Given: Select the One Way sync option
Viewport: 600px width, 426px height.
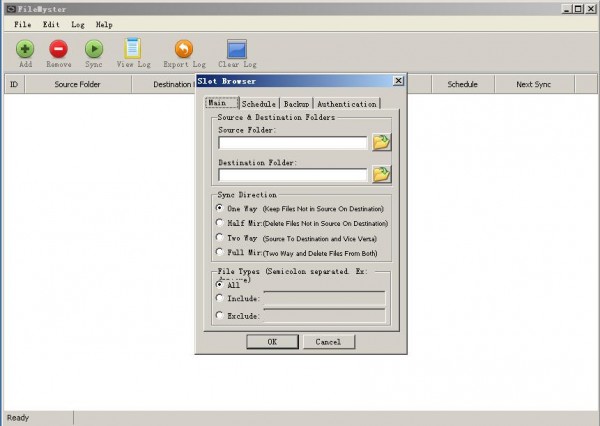Looking at the screenshot, I should pos(220,208).
